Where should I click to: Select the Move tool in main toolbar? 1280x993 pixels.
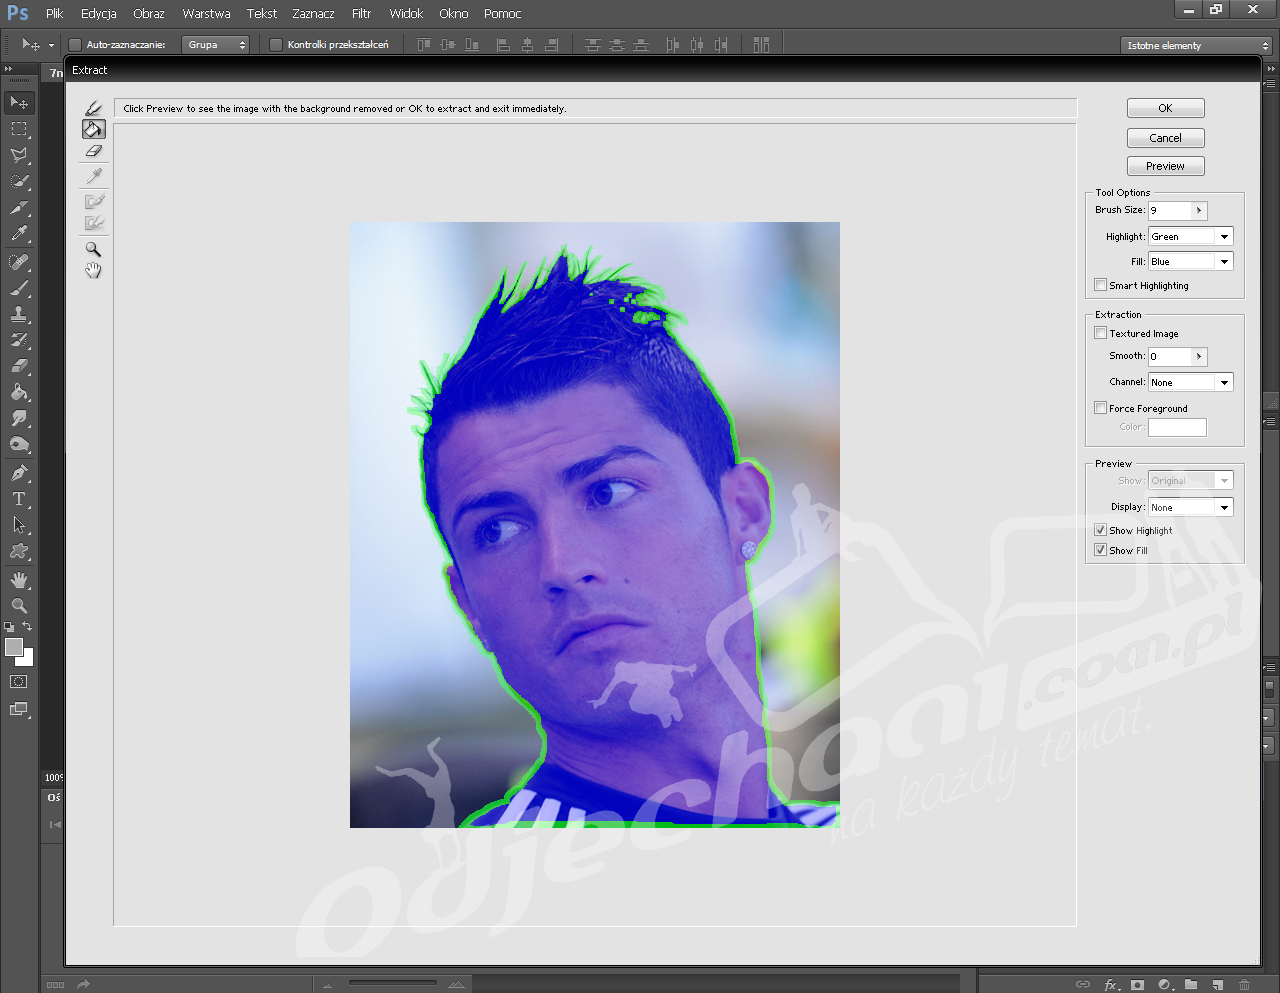[x=19, y=103]
